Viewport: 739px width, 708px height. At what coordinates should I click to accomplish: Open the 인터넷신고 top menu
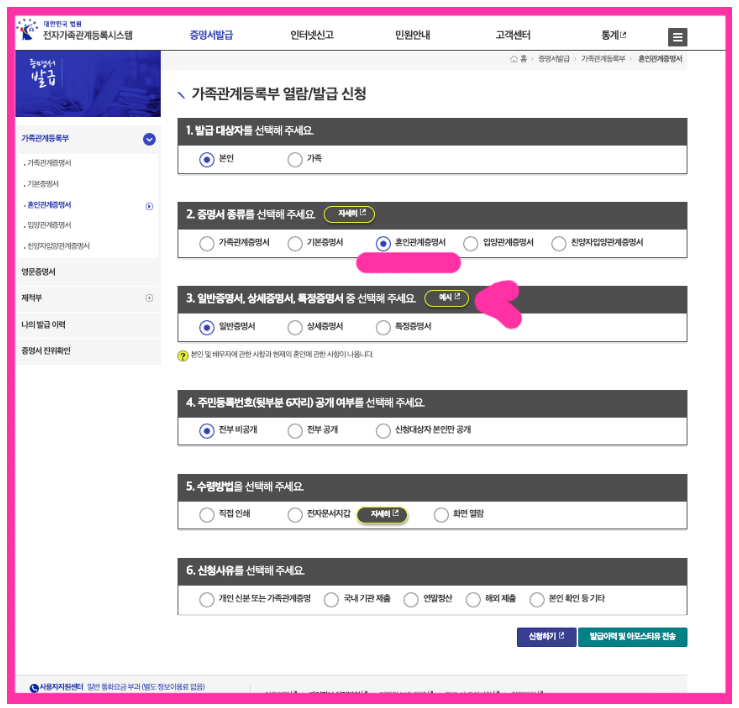pos(312,35)
